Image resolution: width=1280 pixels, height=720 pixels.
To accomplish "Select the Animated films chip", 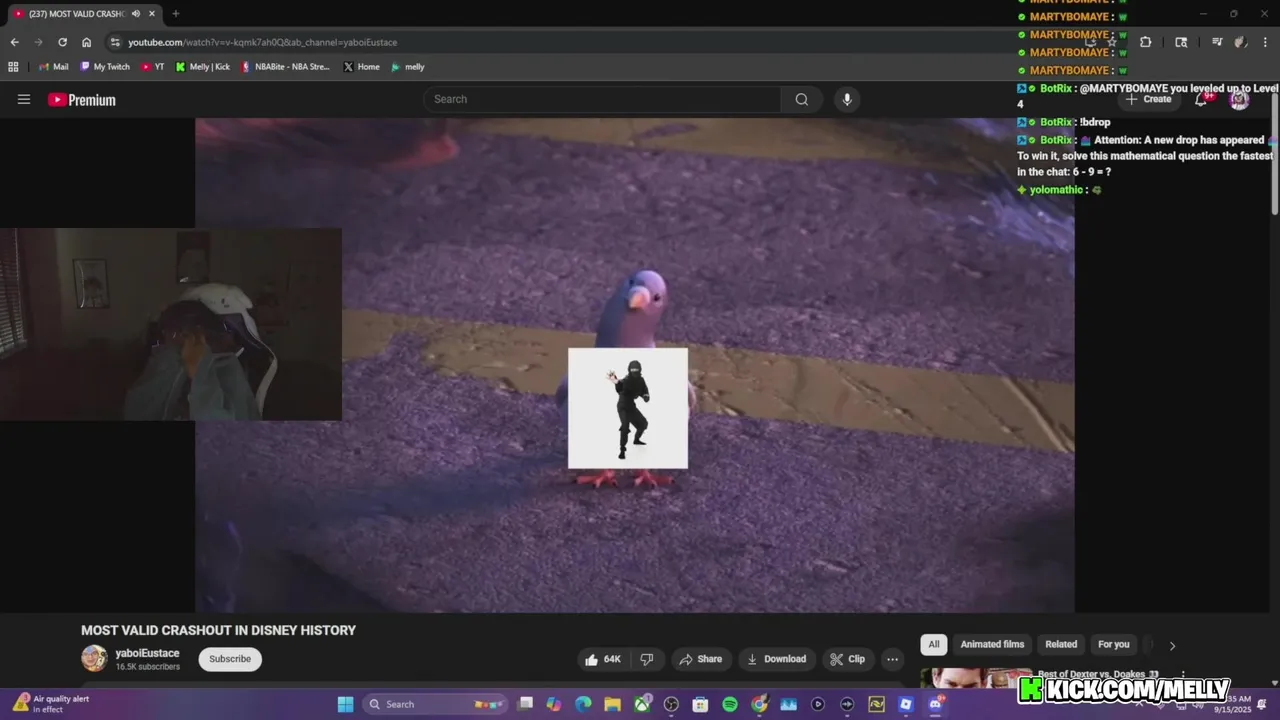I will [992, 645].
